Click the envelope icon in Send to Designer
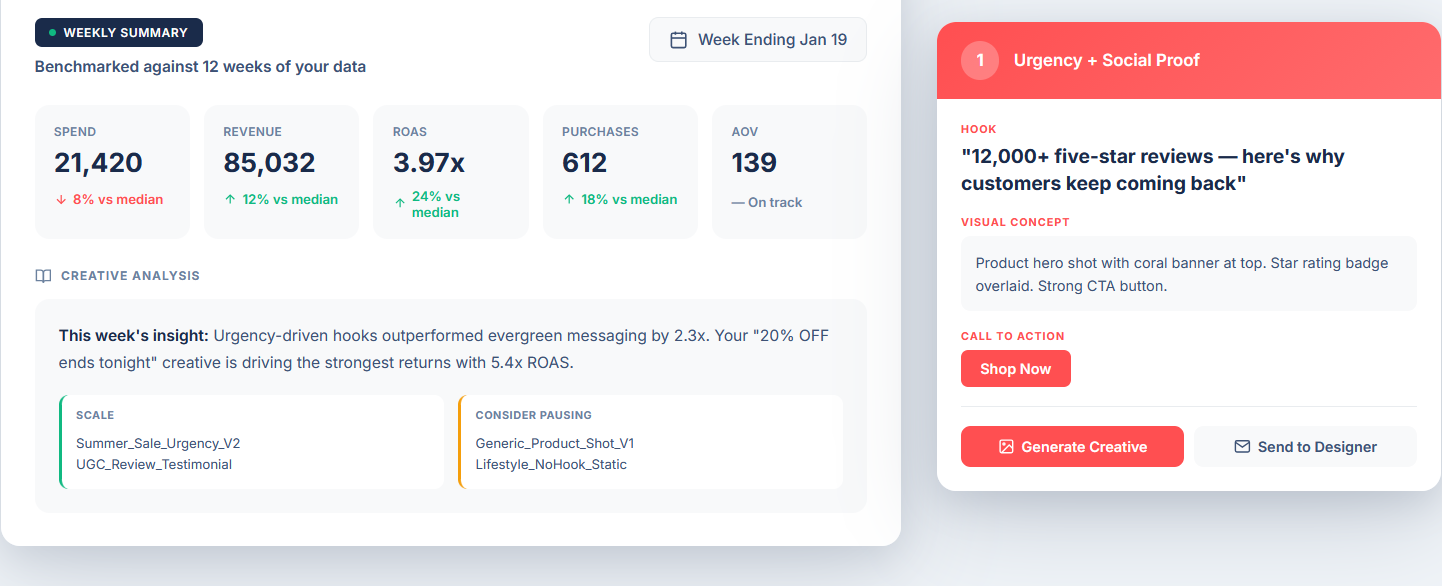 [1242, 447]
